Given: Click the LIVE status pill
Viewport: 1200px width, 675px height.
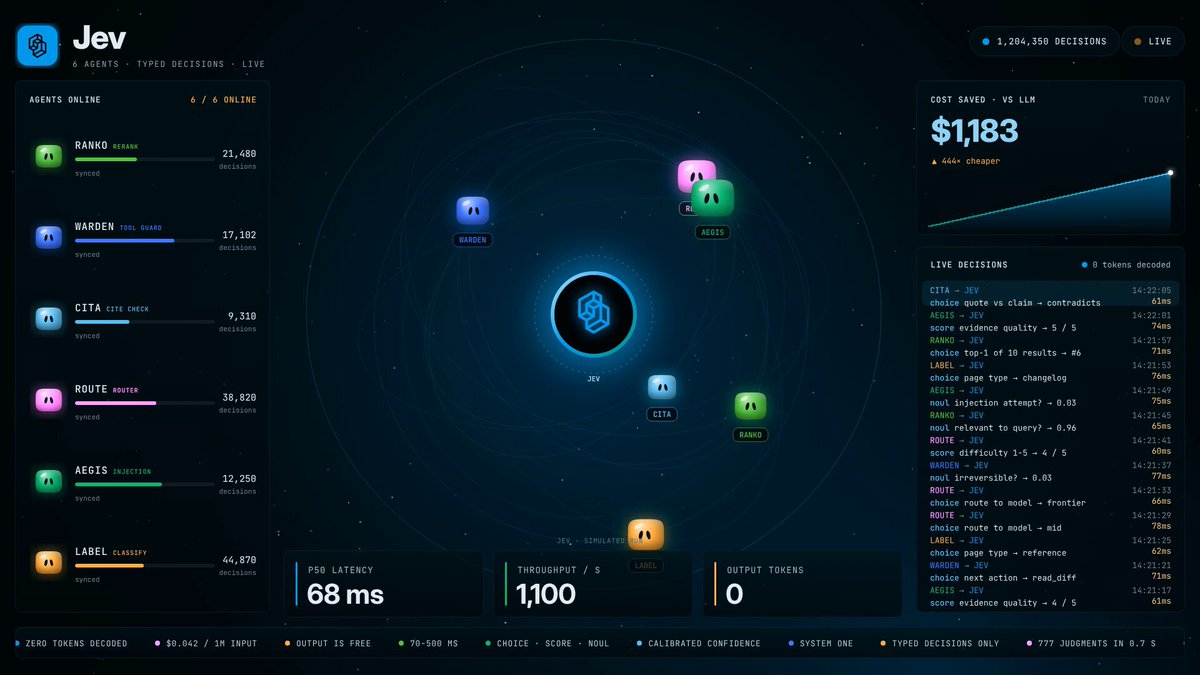Looking at the screenshot, I should click(x=1153, y=41).
